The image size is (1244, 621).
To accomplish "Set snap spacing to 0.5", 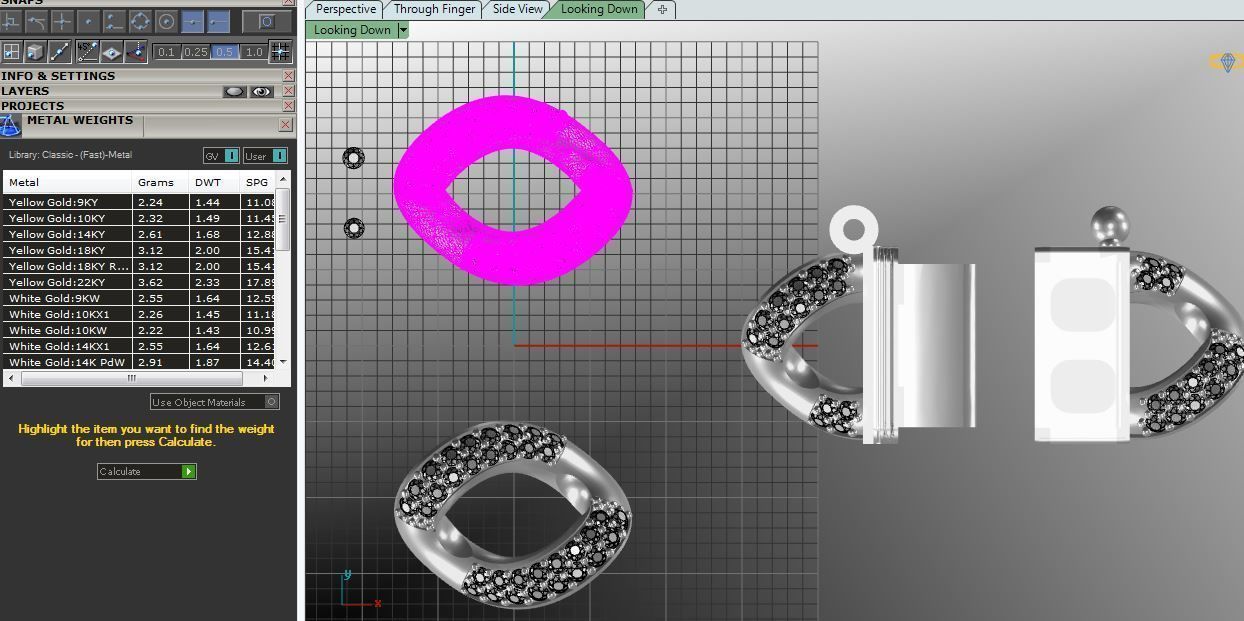I will tap(225, 52).
